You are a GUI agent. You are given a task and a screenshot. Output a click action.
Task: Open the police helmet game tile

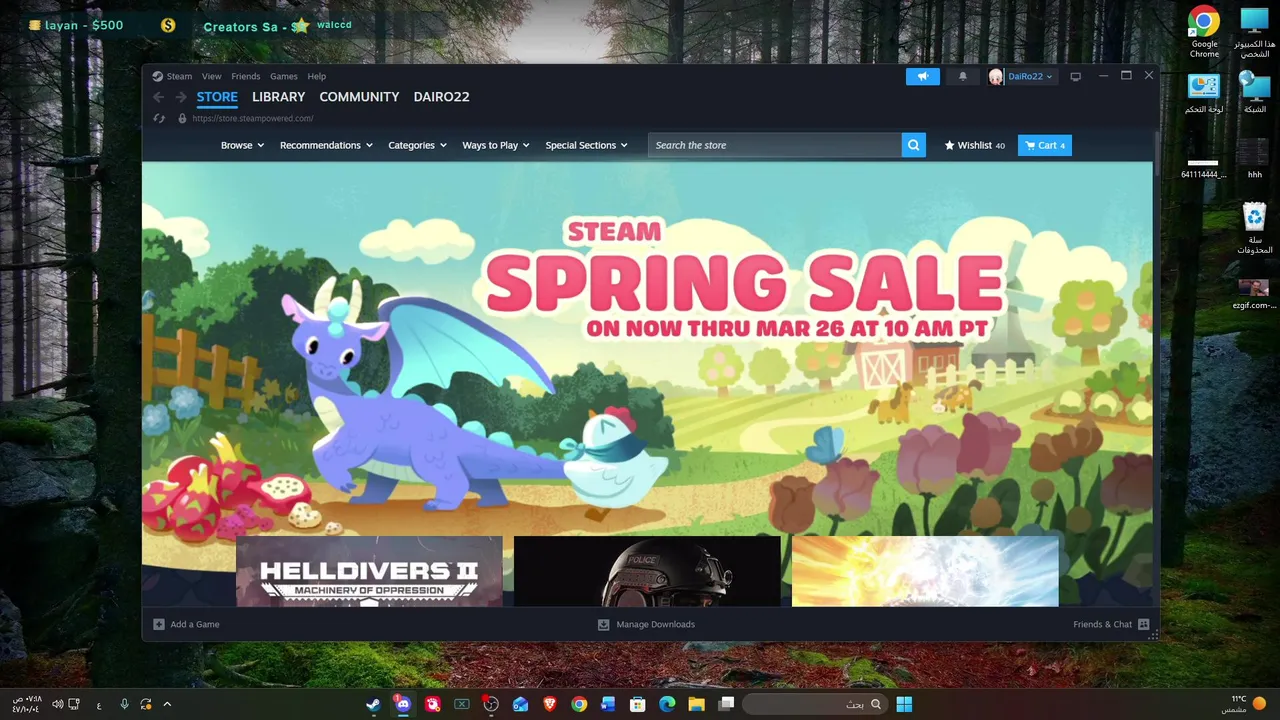pos(647,571)
